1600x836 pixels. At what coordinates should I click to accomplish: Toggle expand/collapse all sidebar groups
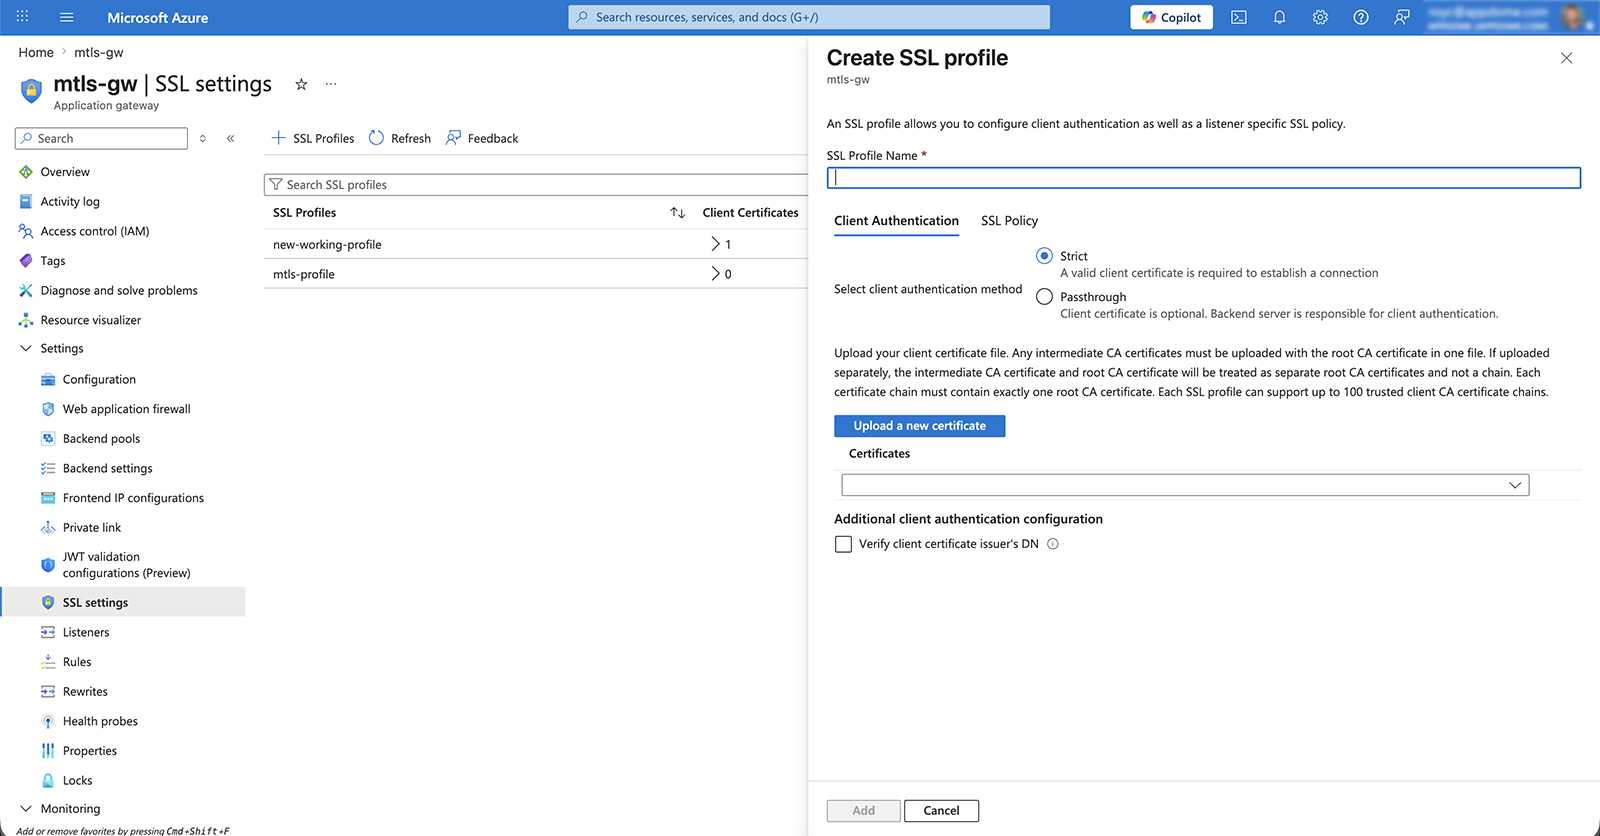[203, 139]
